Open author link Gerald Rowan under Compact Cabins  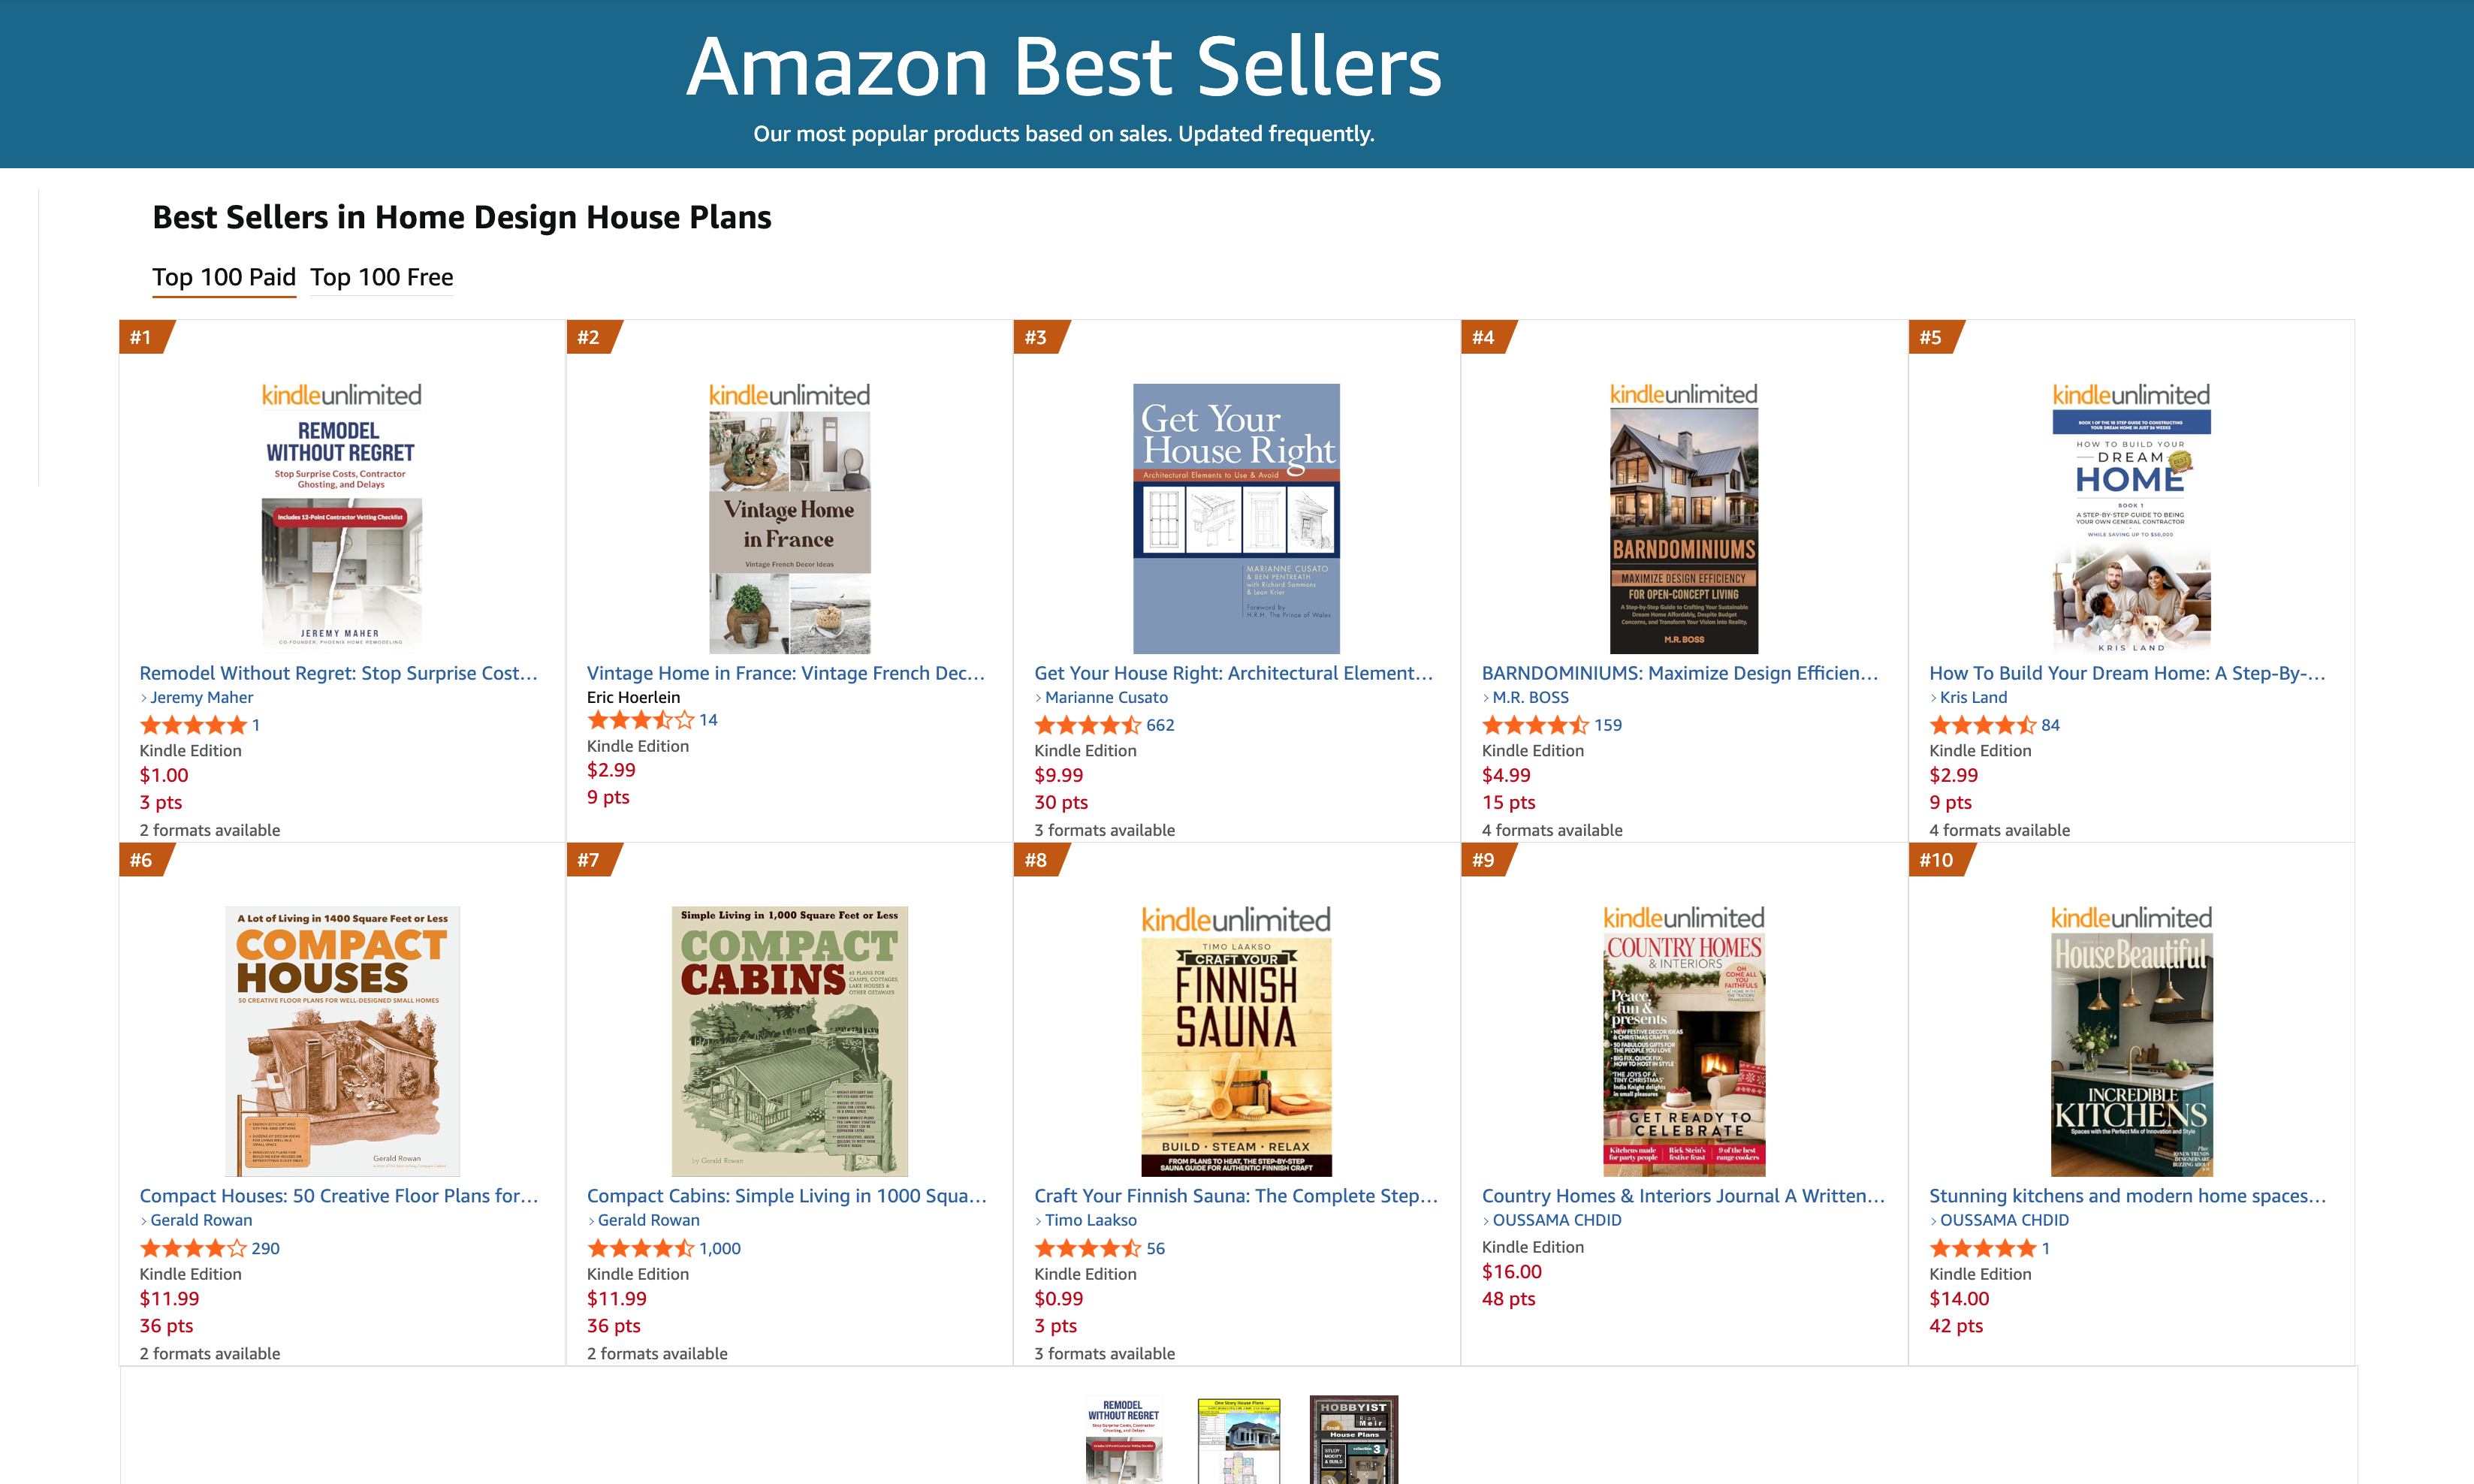648,1220
